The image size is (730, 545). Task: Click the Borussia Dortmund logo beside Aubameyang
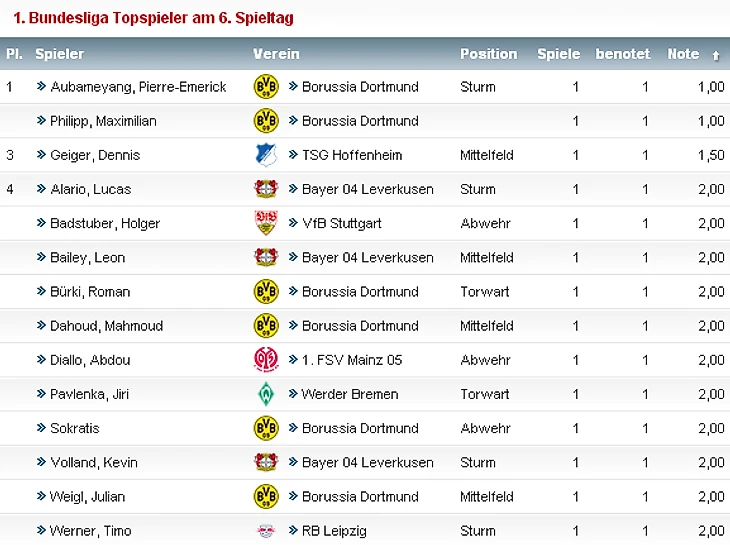266,87
